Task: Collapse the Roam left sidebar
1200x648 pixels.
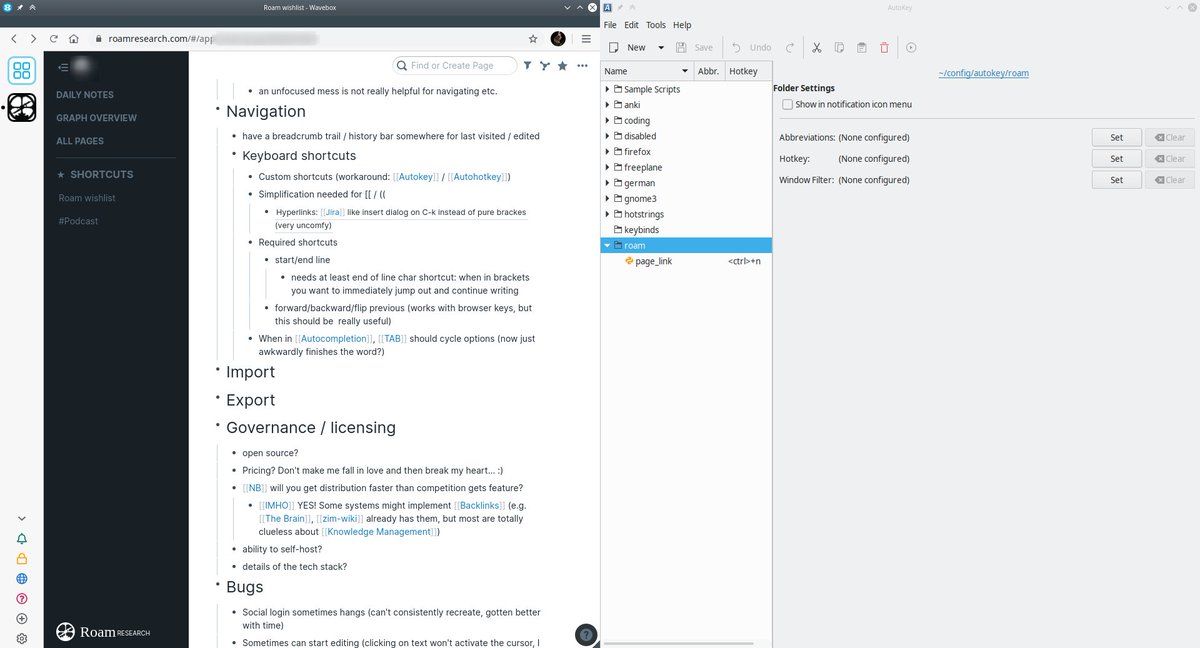Action: click(x=63, y=67)
